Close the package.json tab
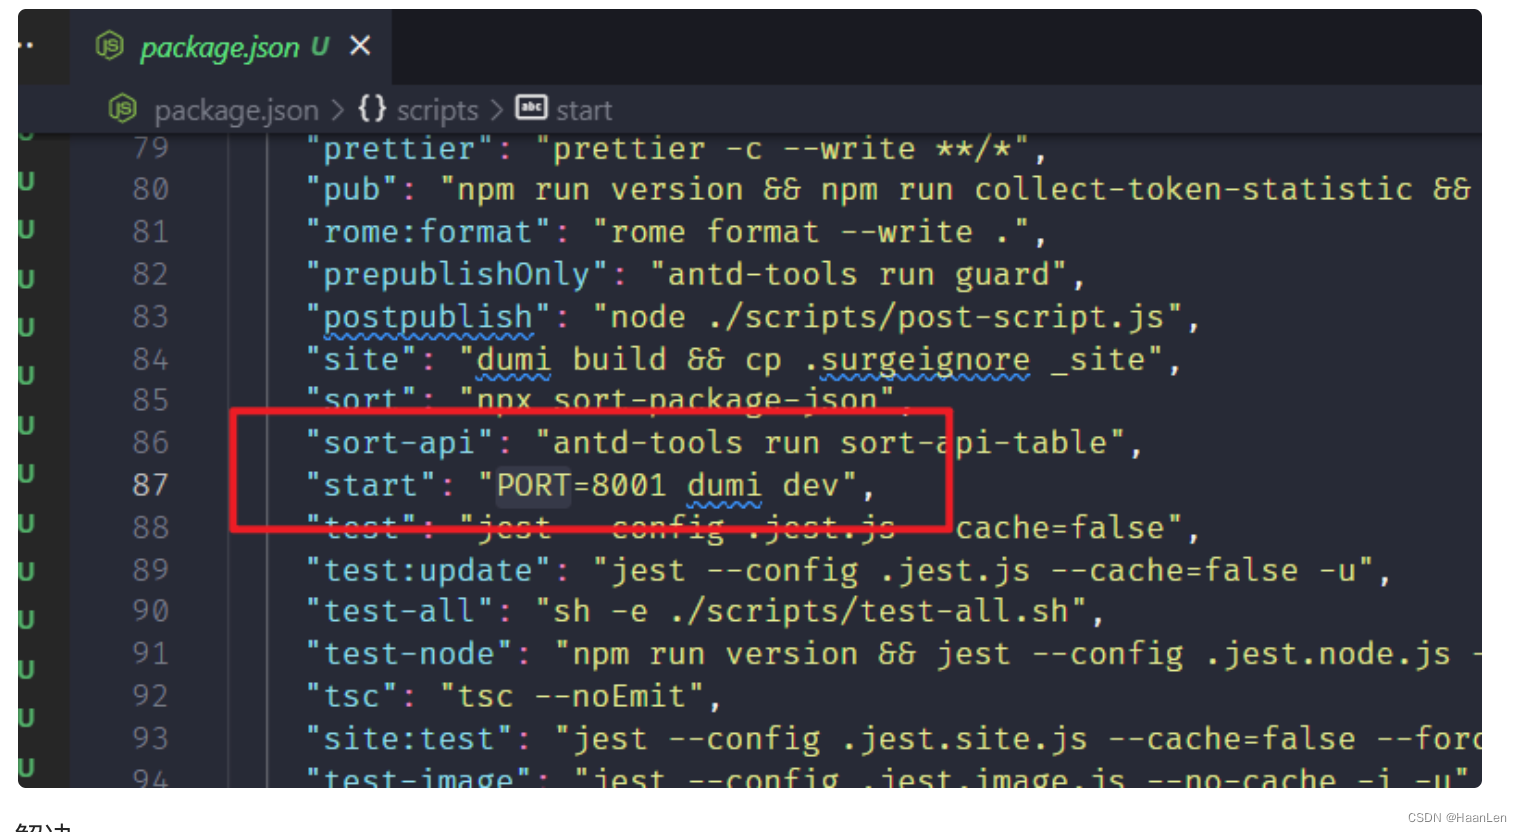The height and width of the screenshot is (832, 1522). click(x=360, y=46)
